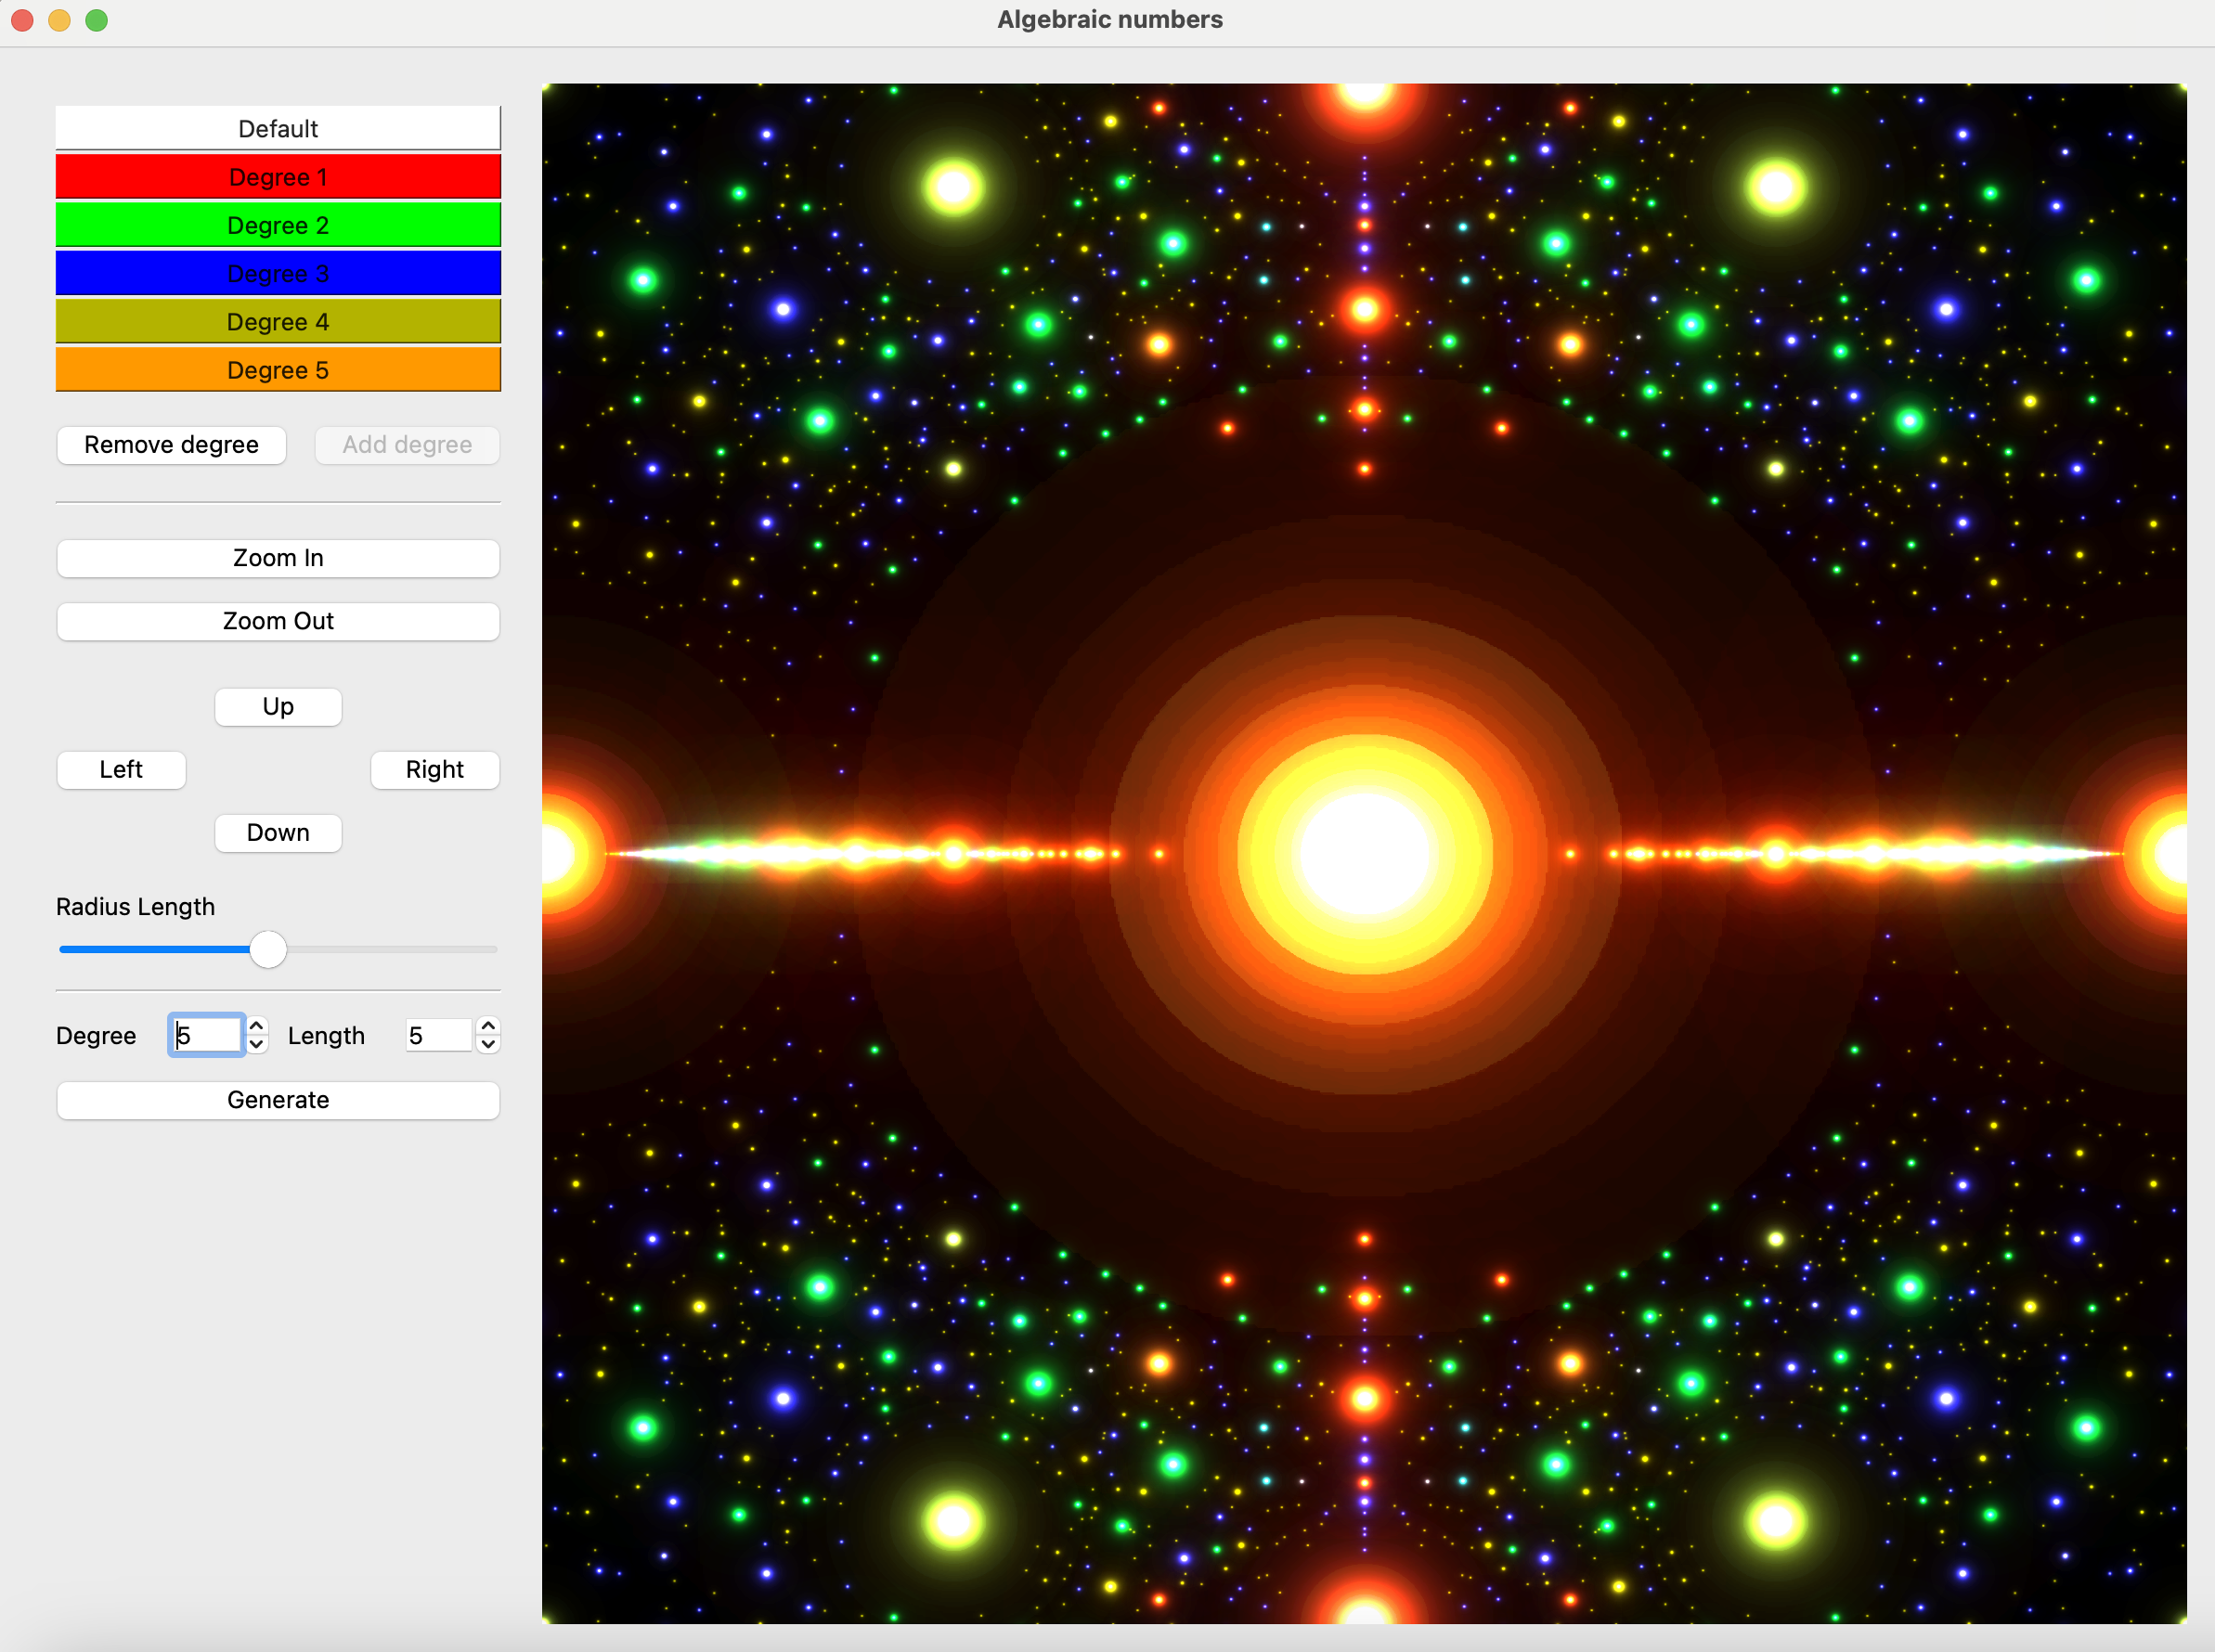Click the Generate button

(278, 1100)
